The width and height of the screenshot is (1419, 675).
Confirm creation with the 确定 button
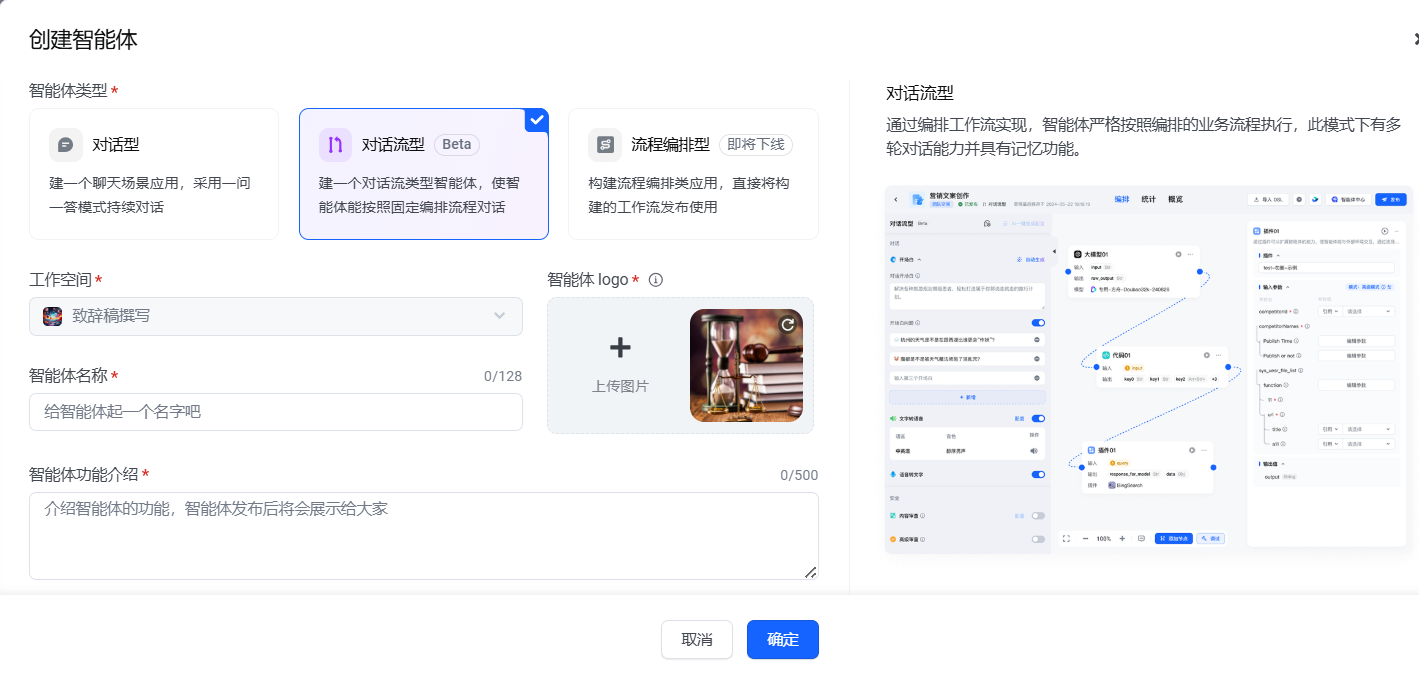[x=782, y=640]
